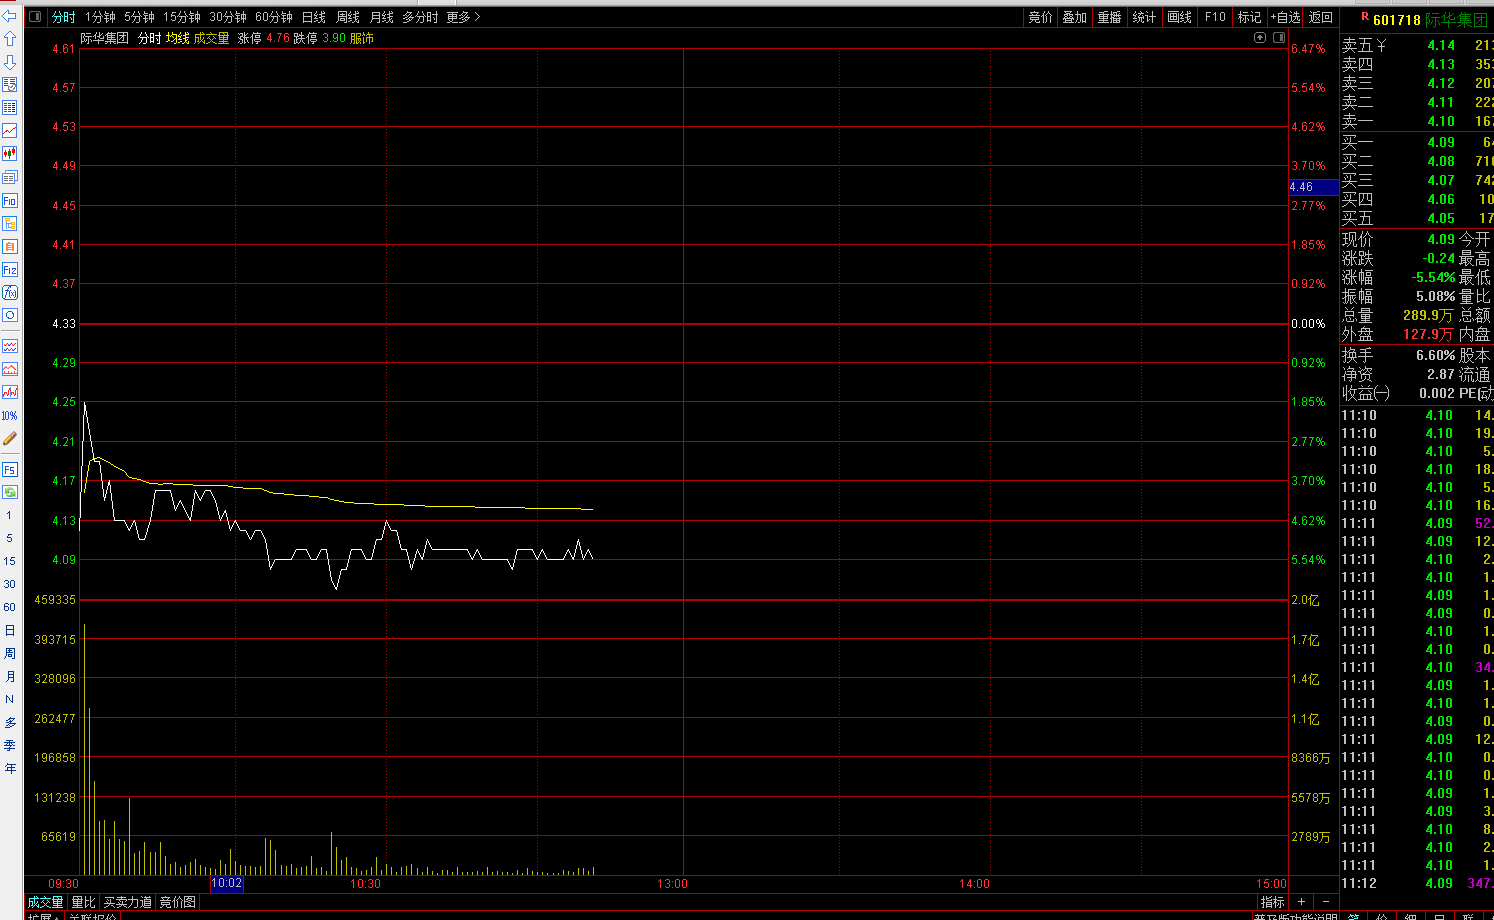
Task: Switch to 月线 monthly chart tab
Action: click(382, 17)
